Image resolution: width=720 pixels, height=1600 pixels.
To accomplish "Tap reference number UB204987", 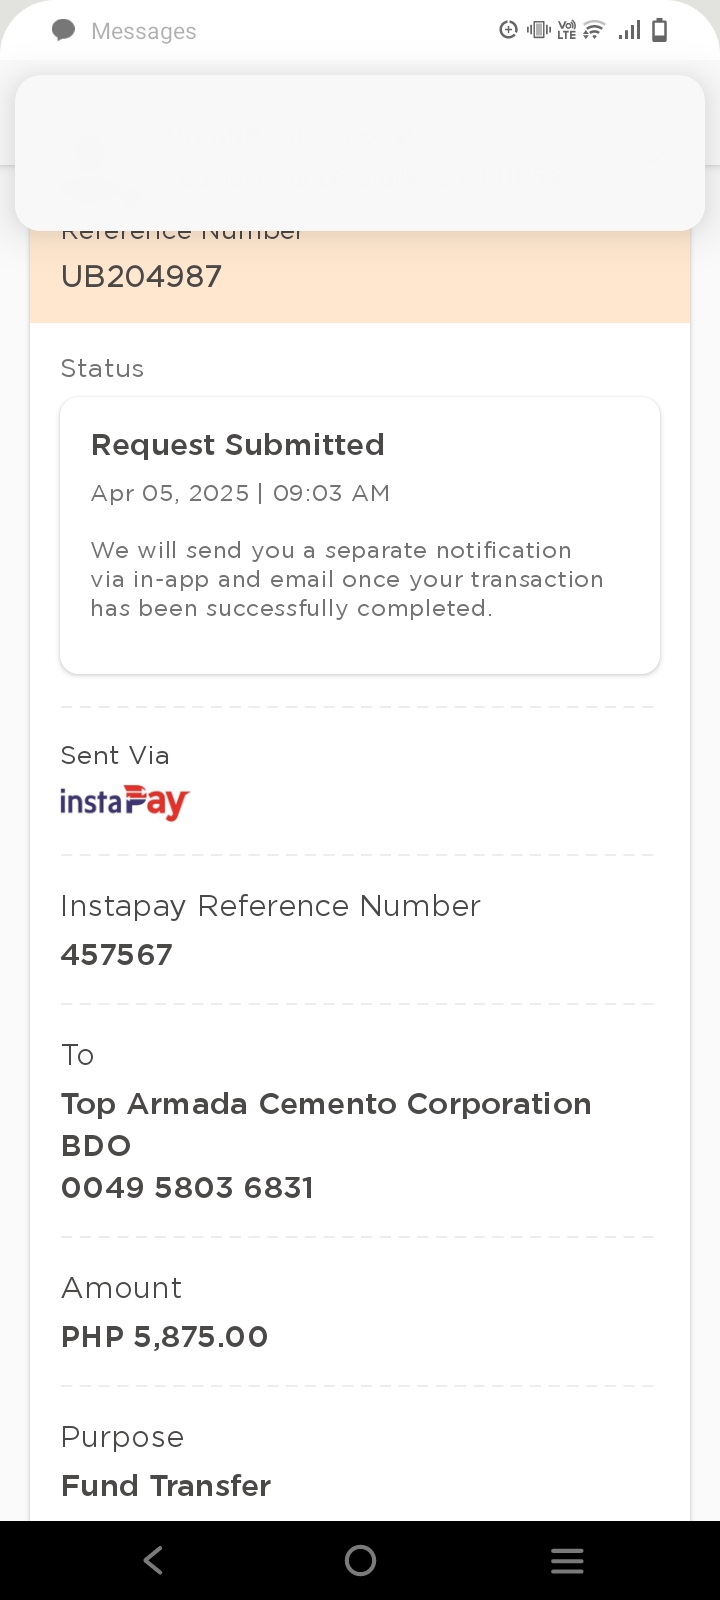I will (141, 276).
